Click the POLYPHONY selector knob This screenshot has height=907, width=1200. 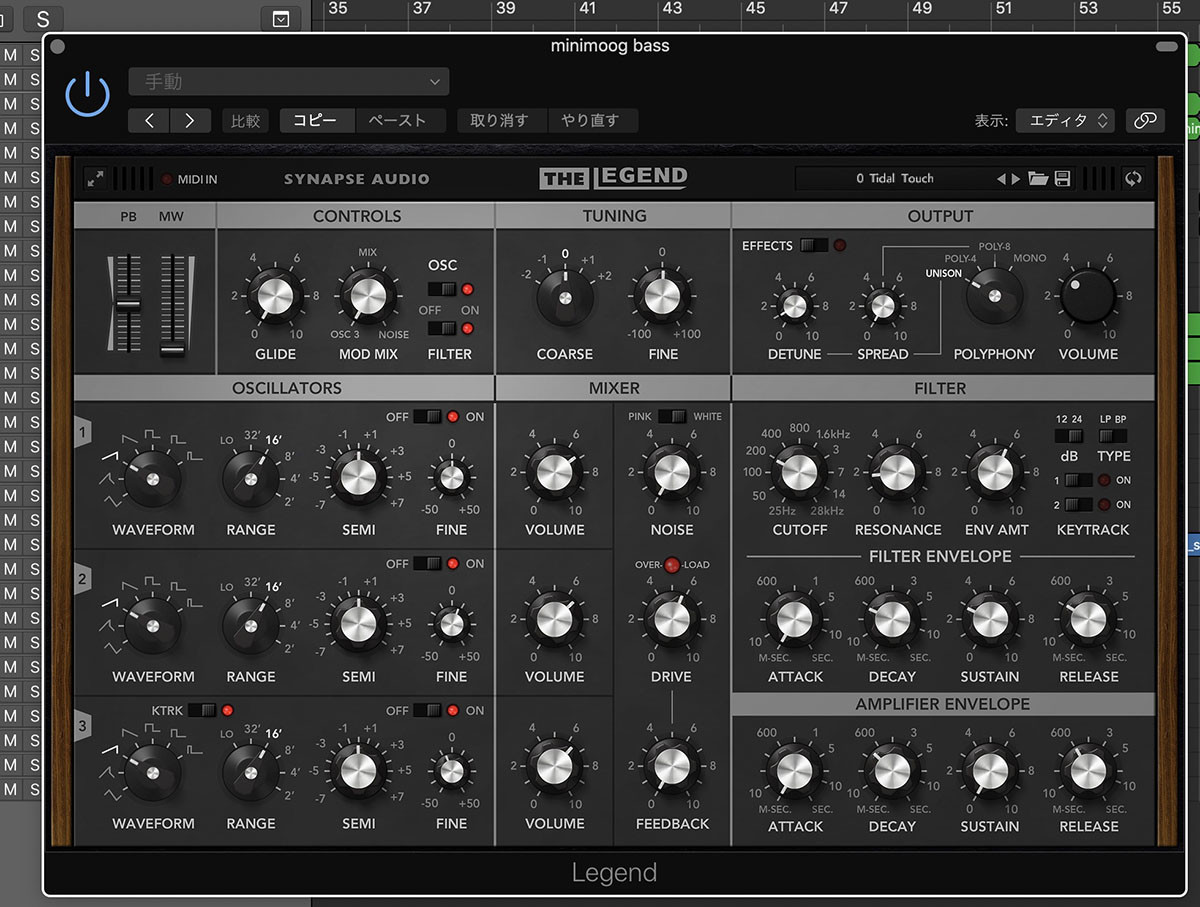coord(993,297)
